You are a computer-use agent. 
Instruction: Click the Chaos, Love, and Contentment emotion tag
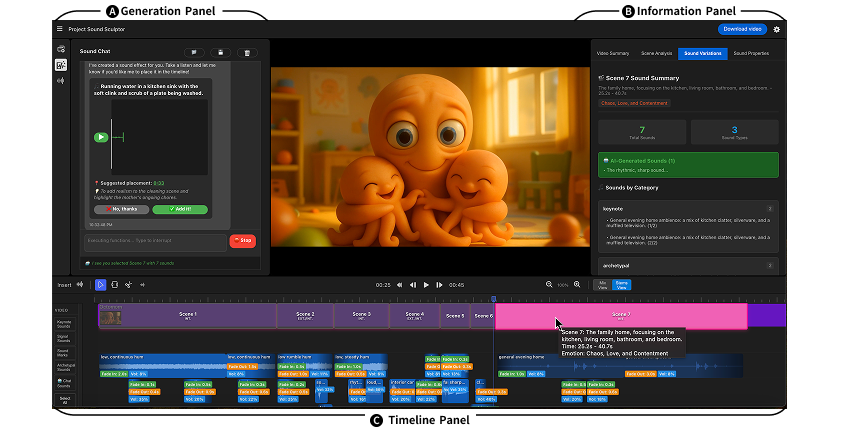(x=634, y=103)
